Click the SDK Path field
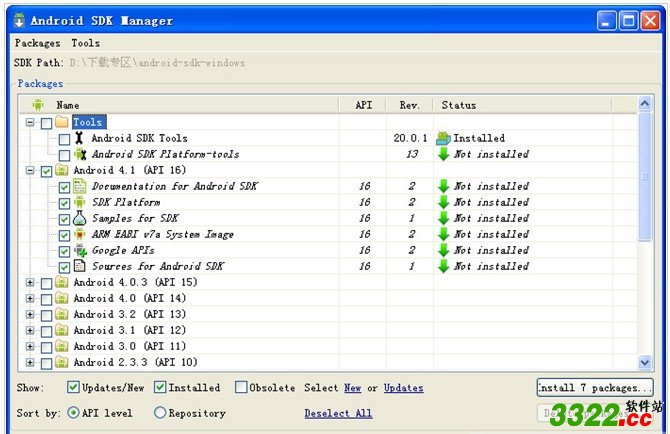Viewport: 670px width, 434px height. (x=157, y=63)
